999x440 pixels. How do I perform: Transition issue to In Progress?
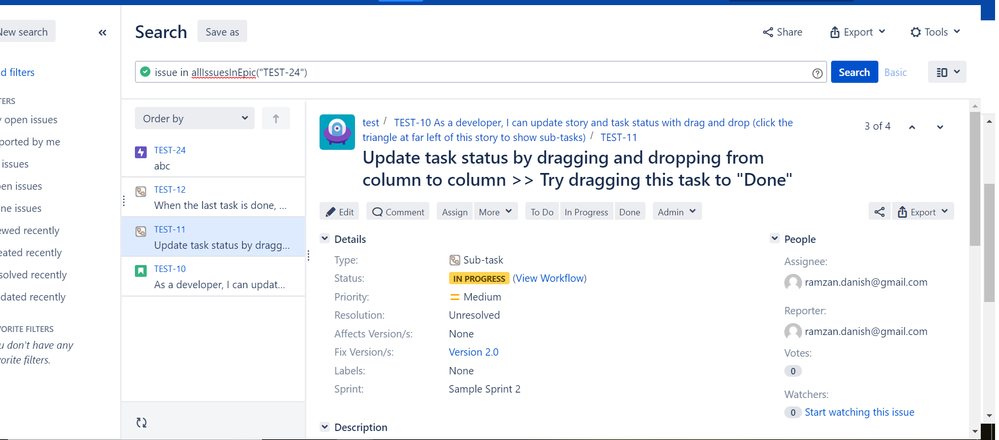(x=586, y=212)
